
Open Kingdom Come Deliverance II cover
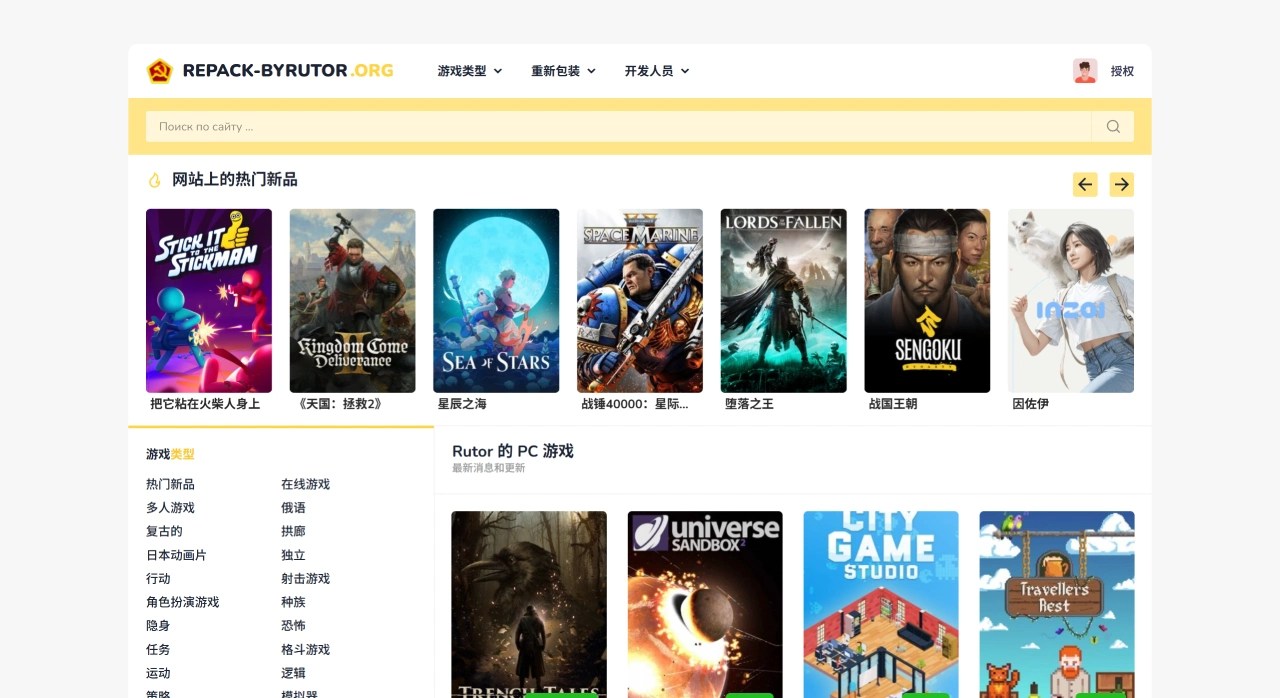[352, 301]
